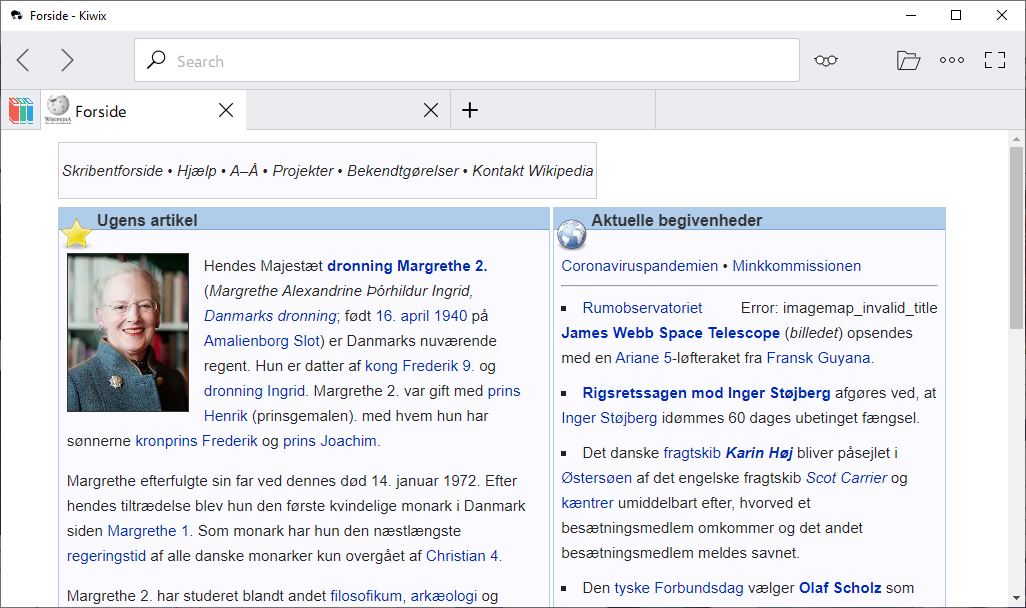1026x608 pixels.
Task: Enter fullscreen with the expand icon
Action: pos(994,60)
